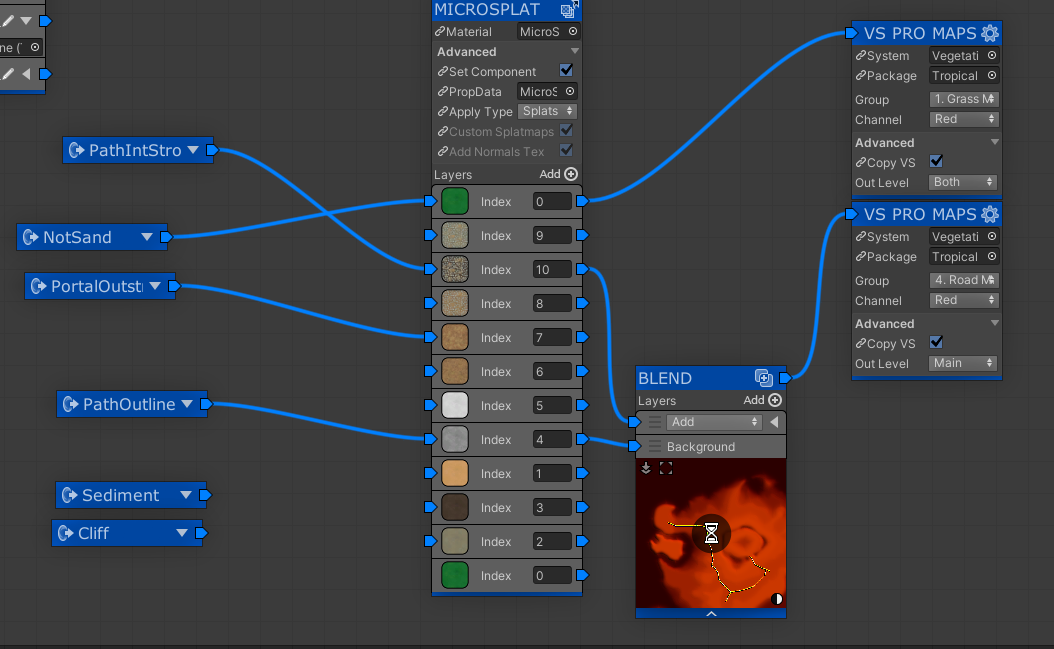This screenshot has height=649, width=1054.
Task: Open Channel dropdown in Road VS Pro Maps node
Action: coord(964,300)
